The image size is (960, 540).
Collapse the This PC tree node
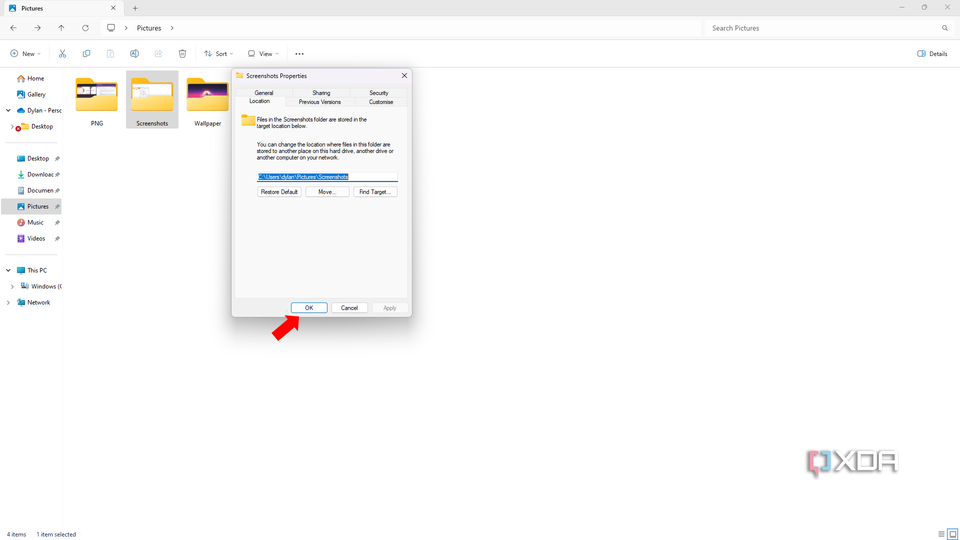pos(8,271)
